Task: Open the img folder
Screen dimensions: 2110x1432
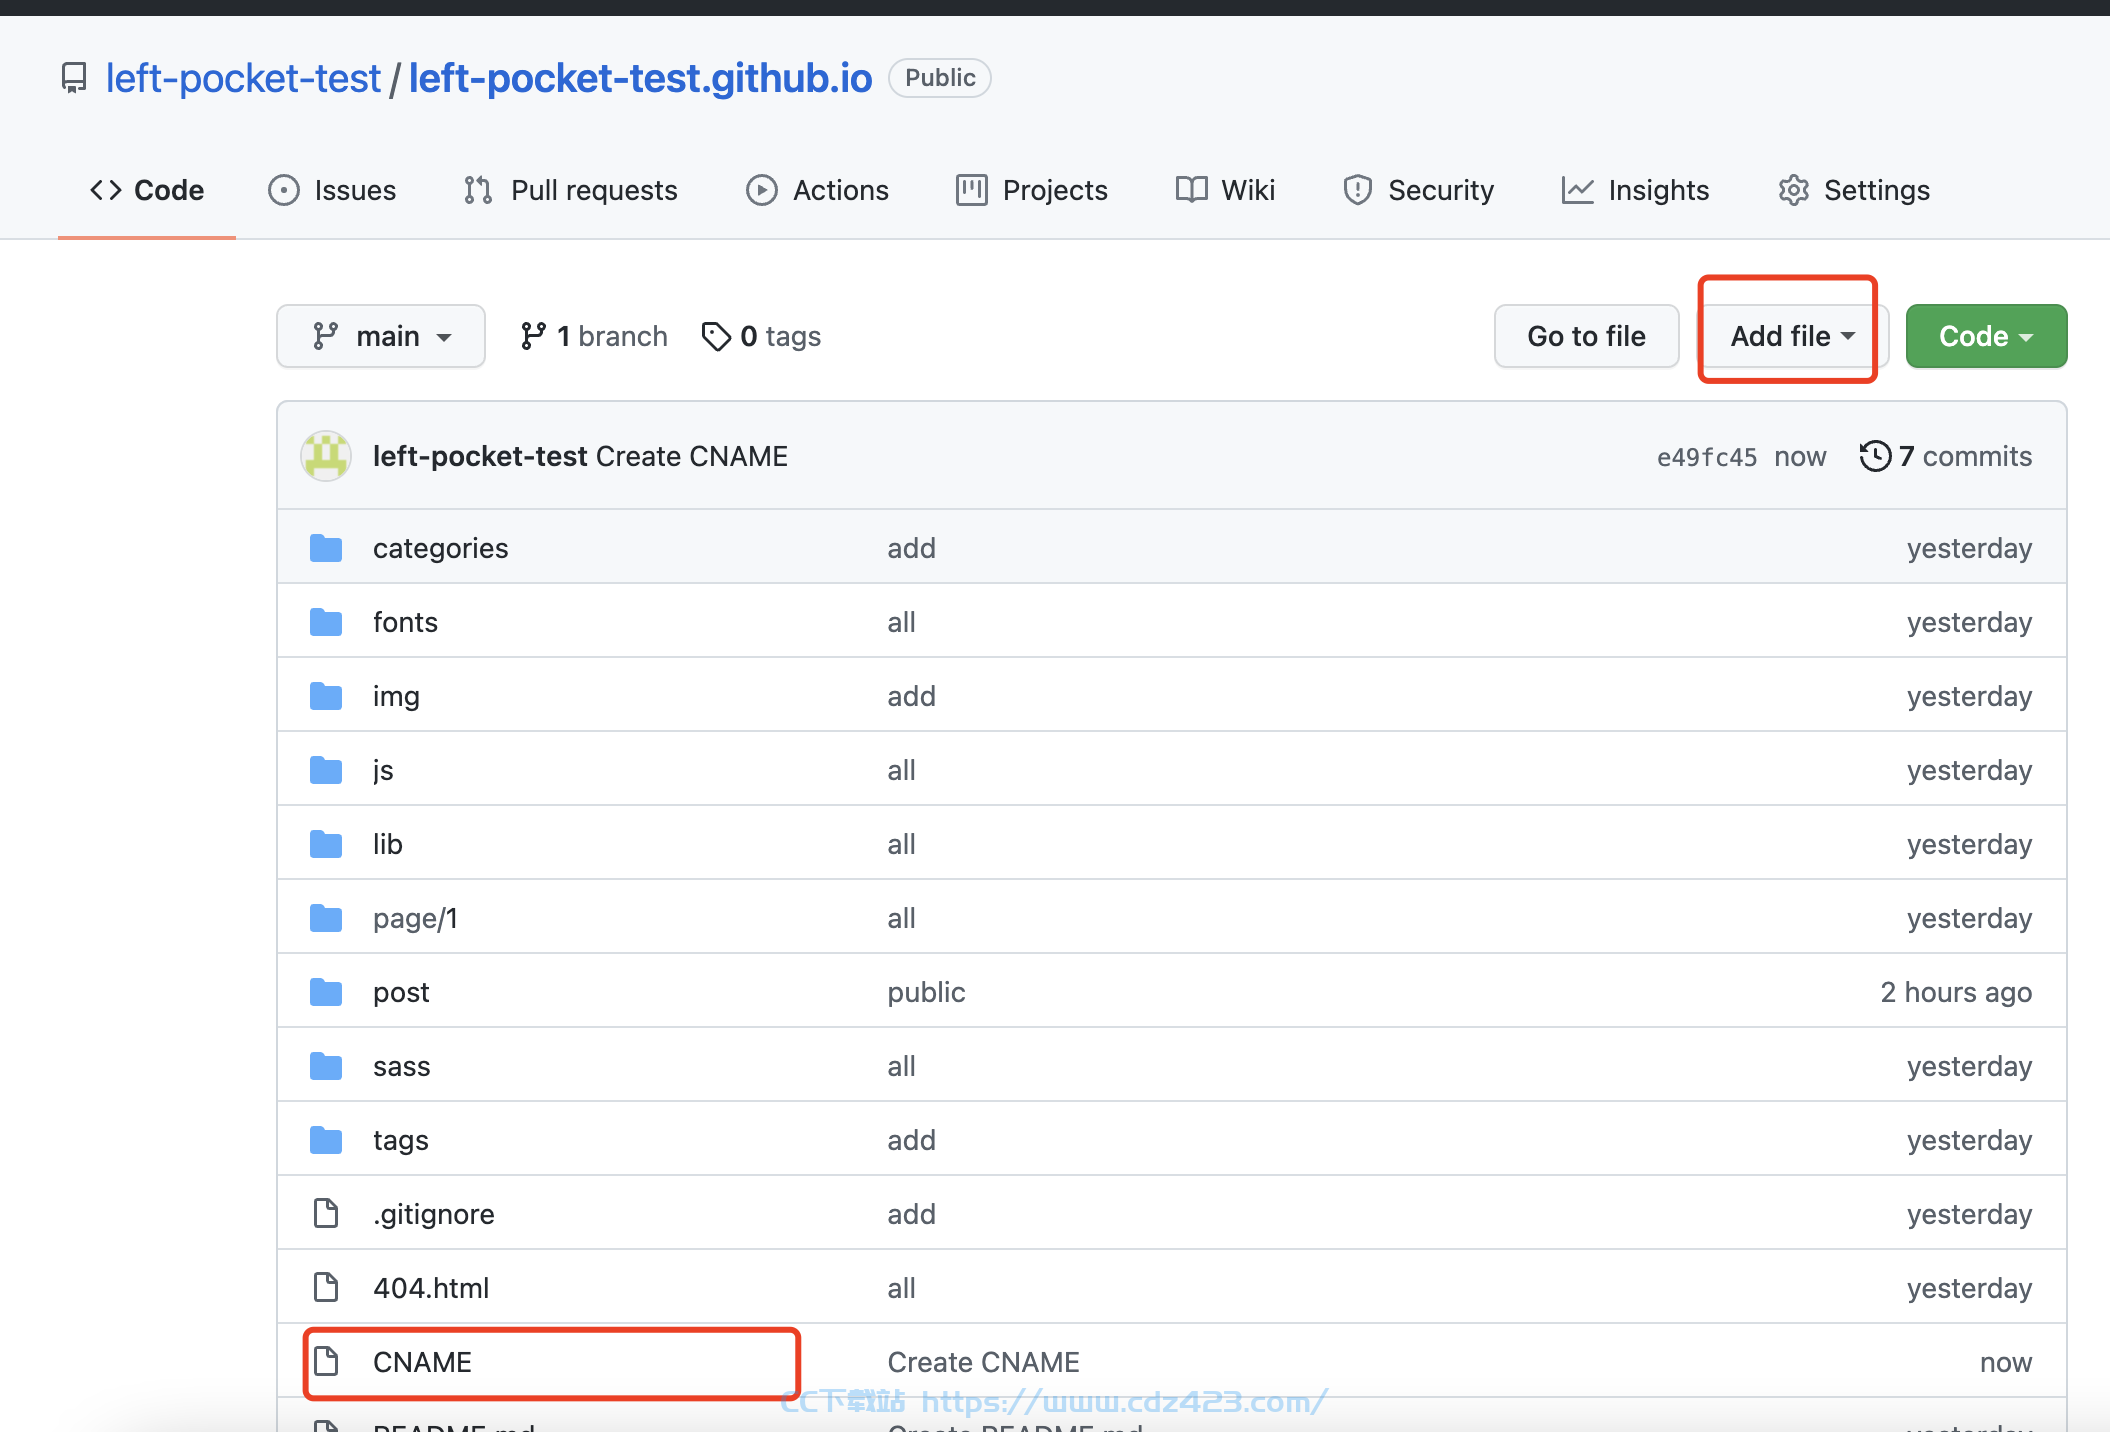Action: tap(396, 696)
